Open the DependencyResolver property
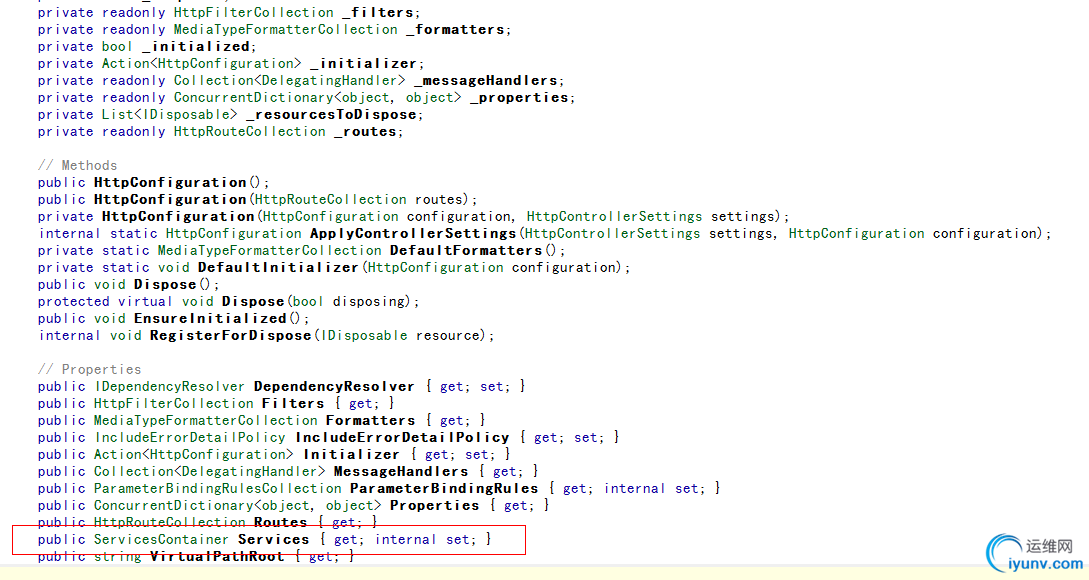1089x580 pixels. coord(333,386)
